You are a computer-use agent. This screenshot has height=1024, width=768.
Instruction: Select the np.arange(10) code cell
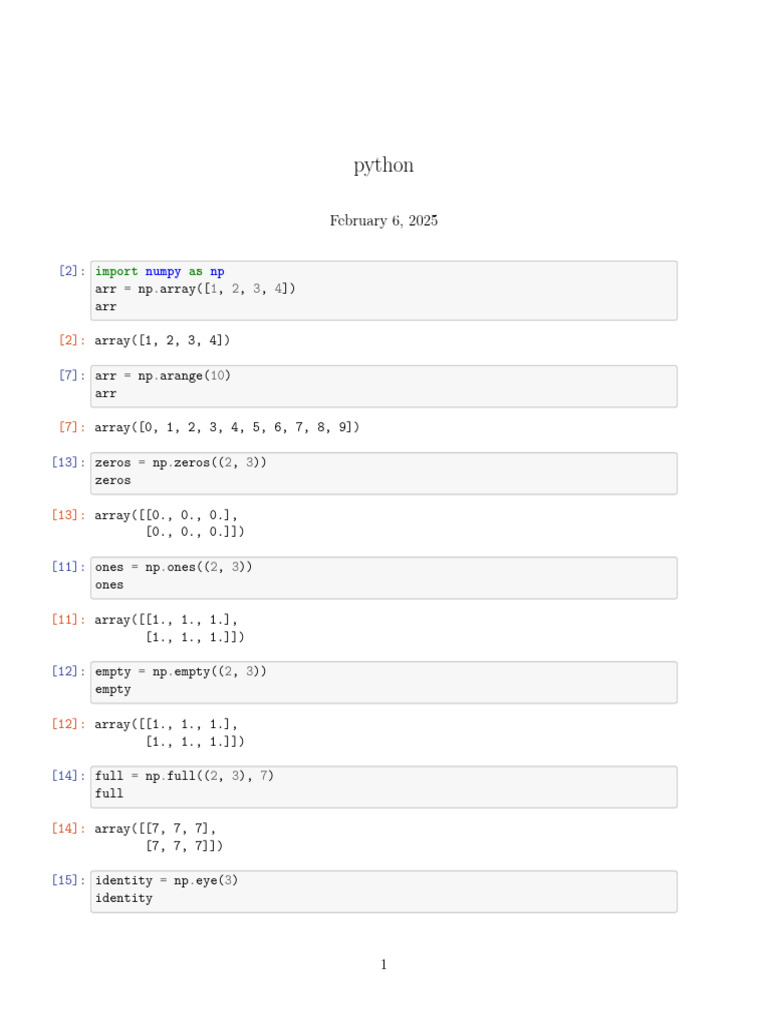(x=383, y=385)
